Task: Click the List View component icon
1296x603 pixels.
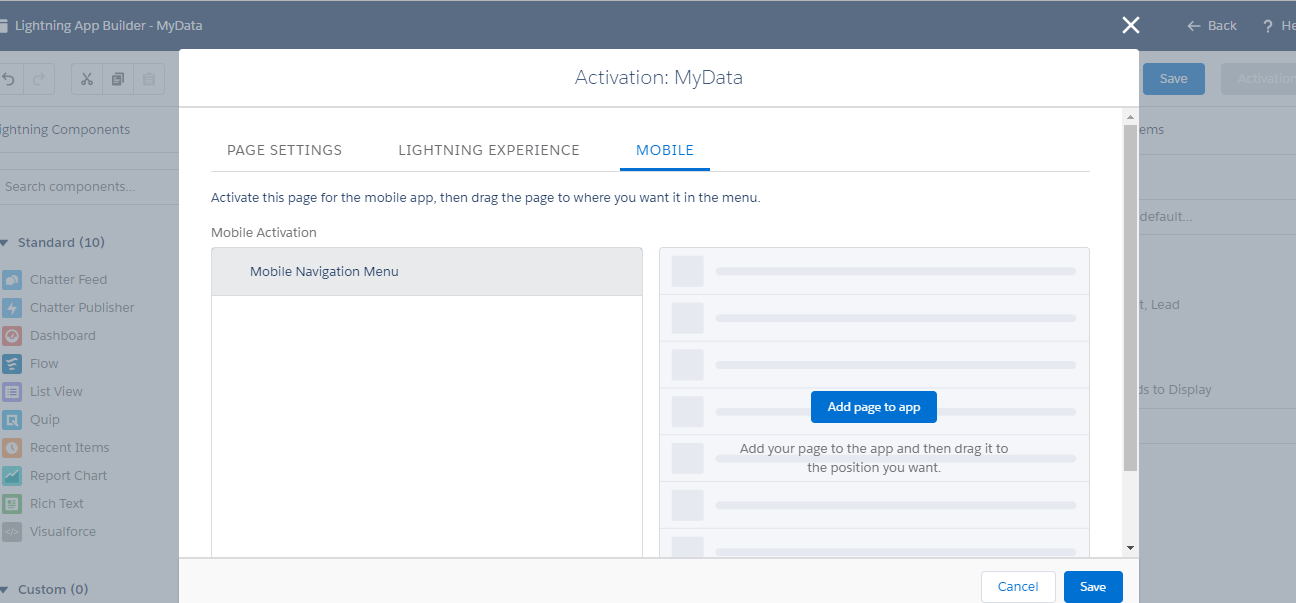Action: (x=12, y=392)
